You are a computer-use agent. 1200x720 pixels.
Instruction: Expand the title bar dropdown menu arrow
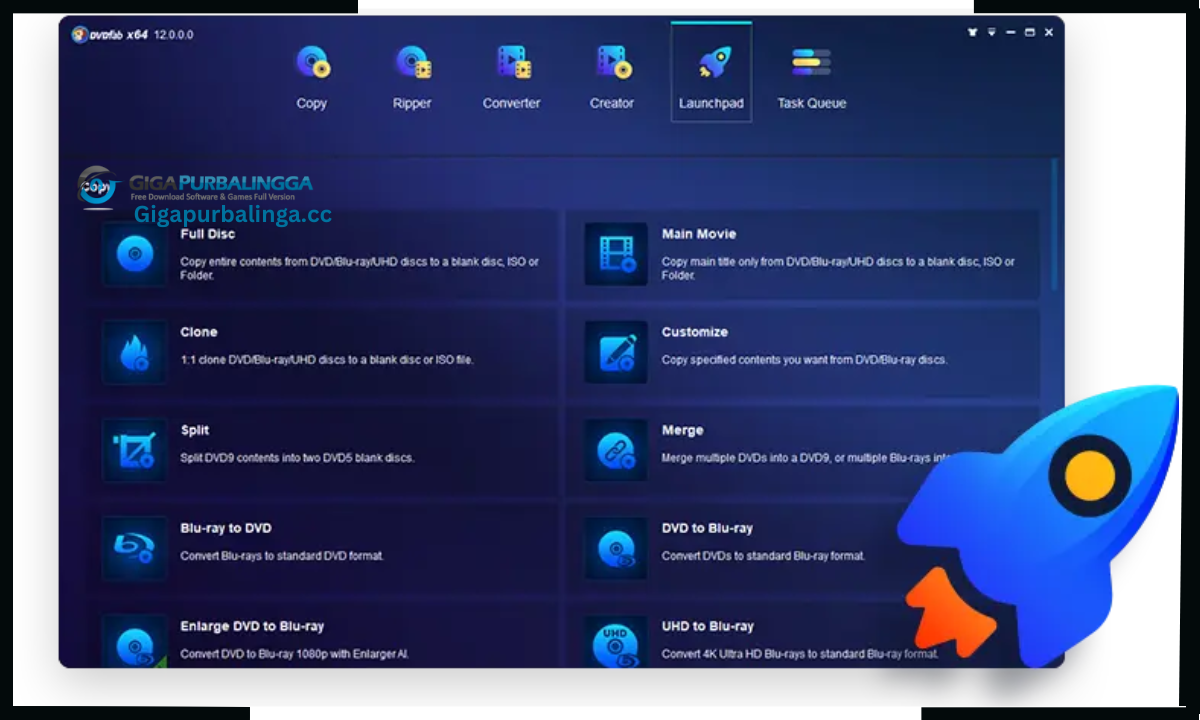[992, 32]
